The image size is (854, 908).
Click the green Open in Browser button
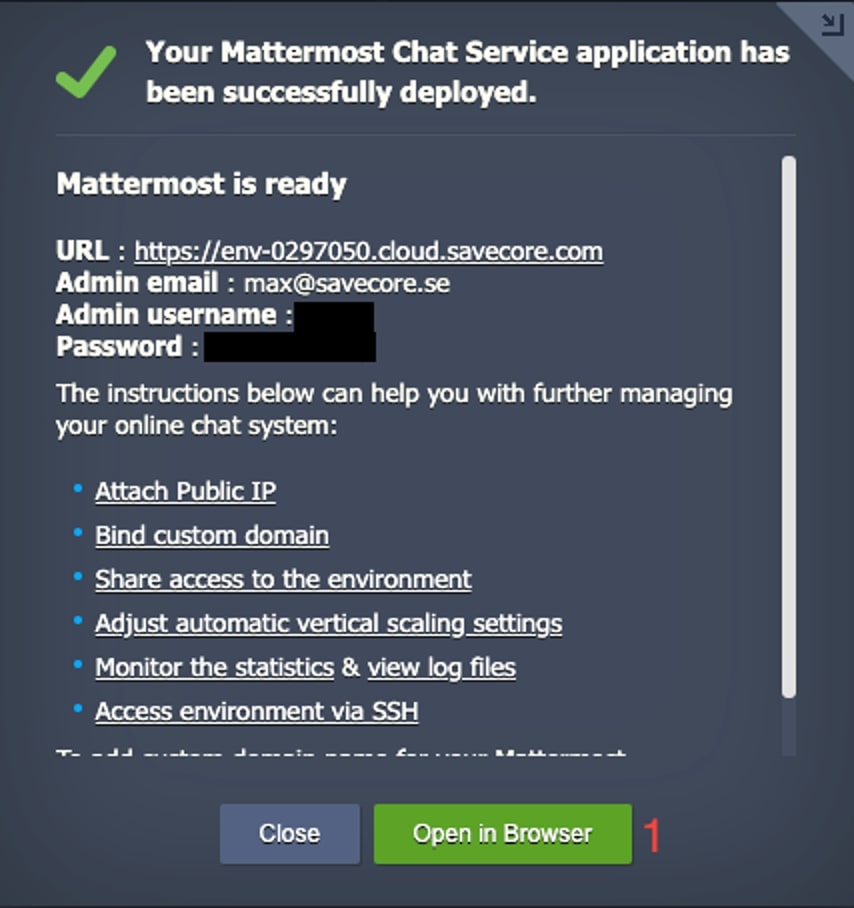click(x=502, y=834)
